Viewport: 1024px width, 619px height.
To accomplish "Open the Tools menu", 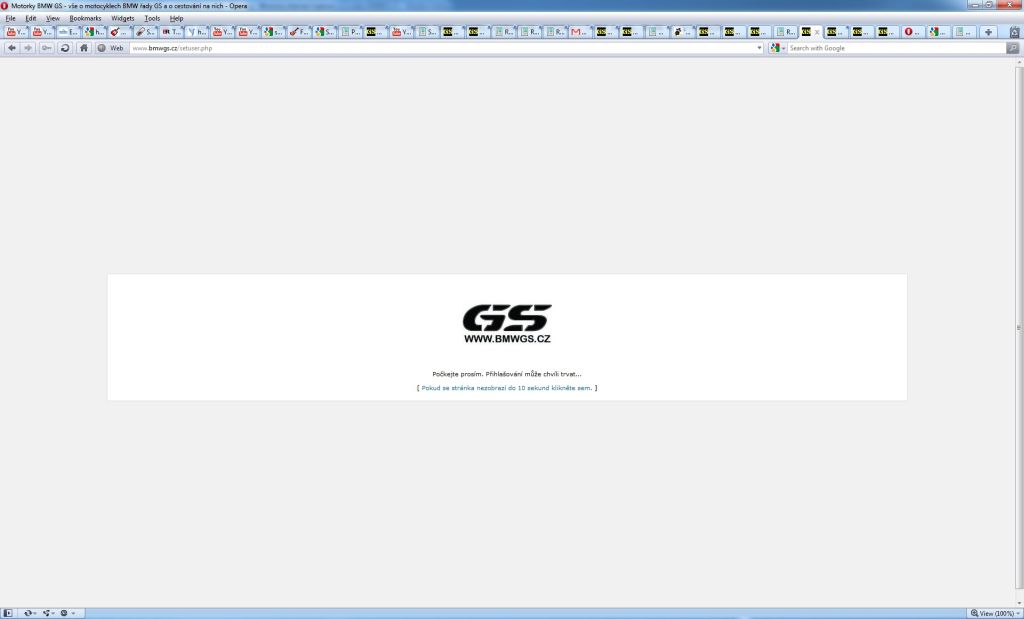I will coord(152,18).
